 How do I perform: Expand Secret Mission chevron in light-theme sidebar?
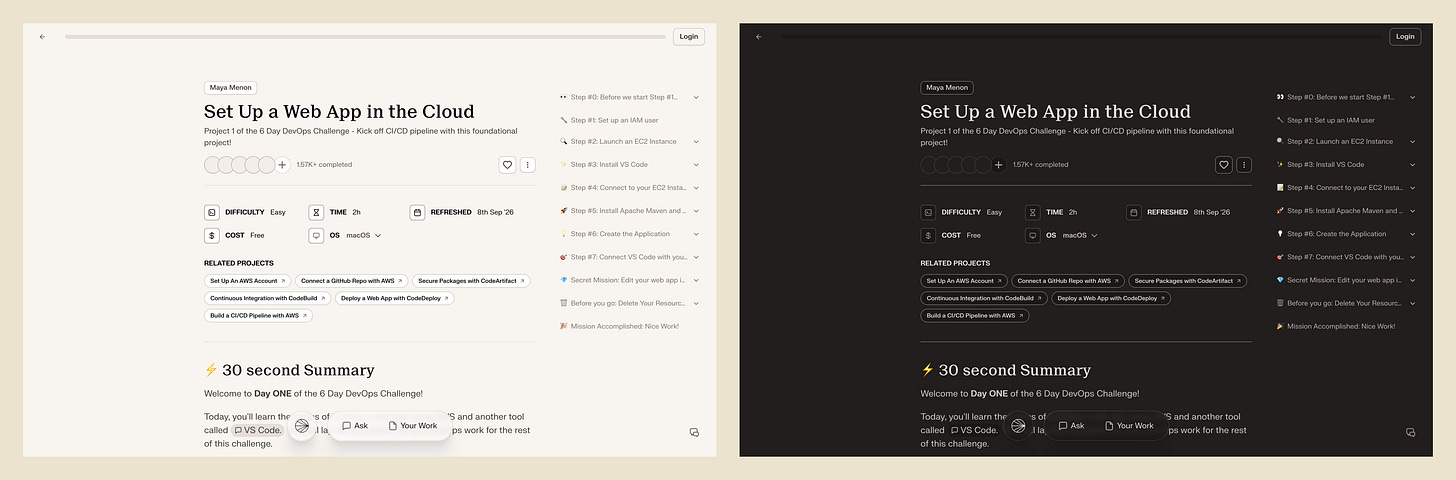696,280
